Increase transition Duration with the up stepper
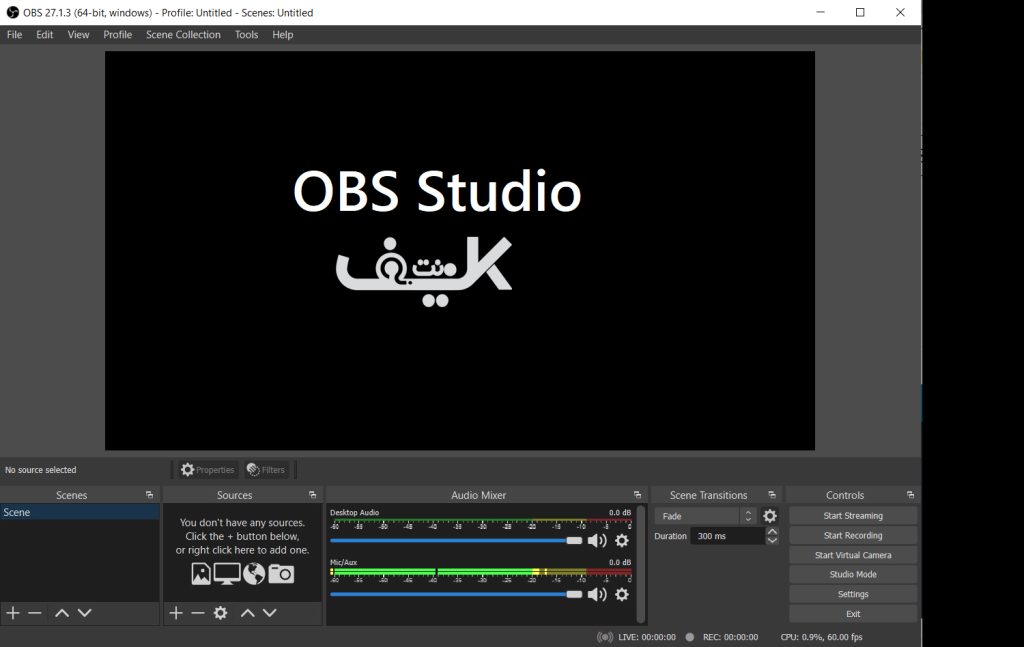 tap(770, 530)
